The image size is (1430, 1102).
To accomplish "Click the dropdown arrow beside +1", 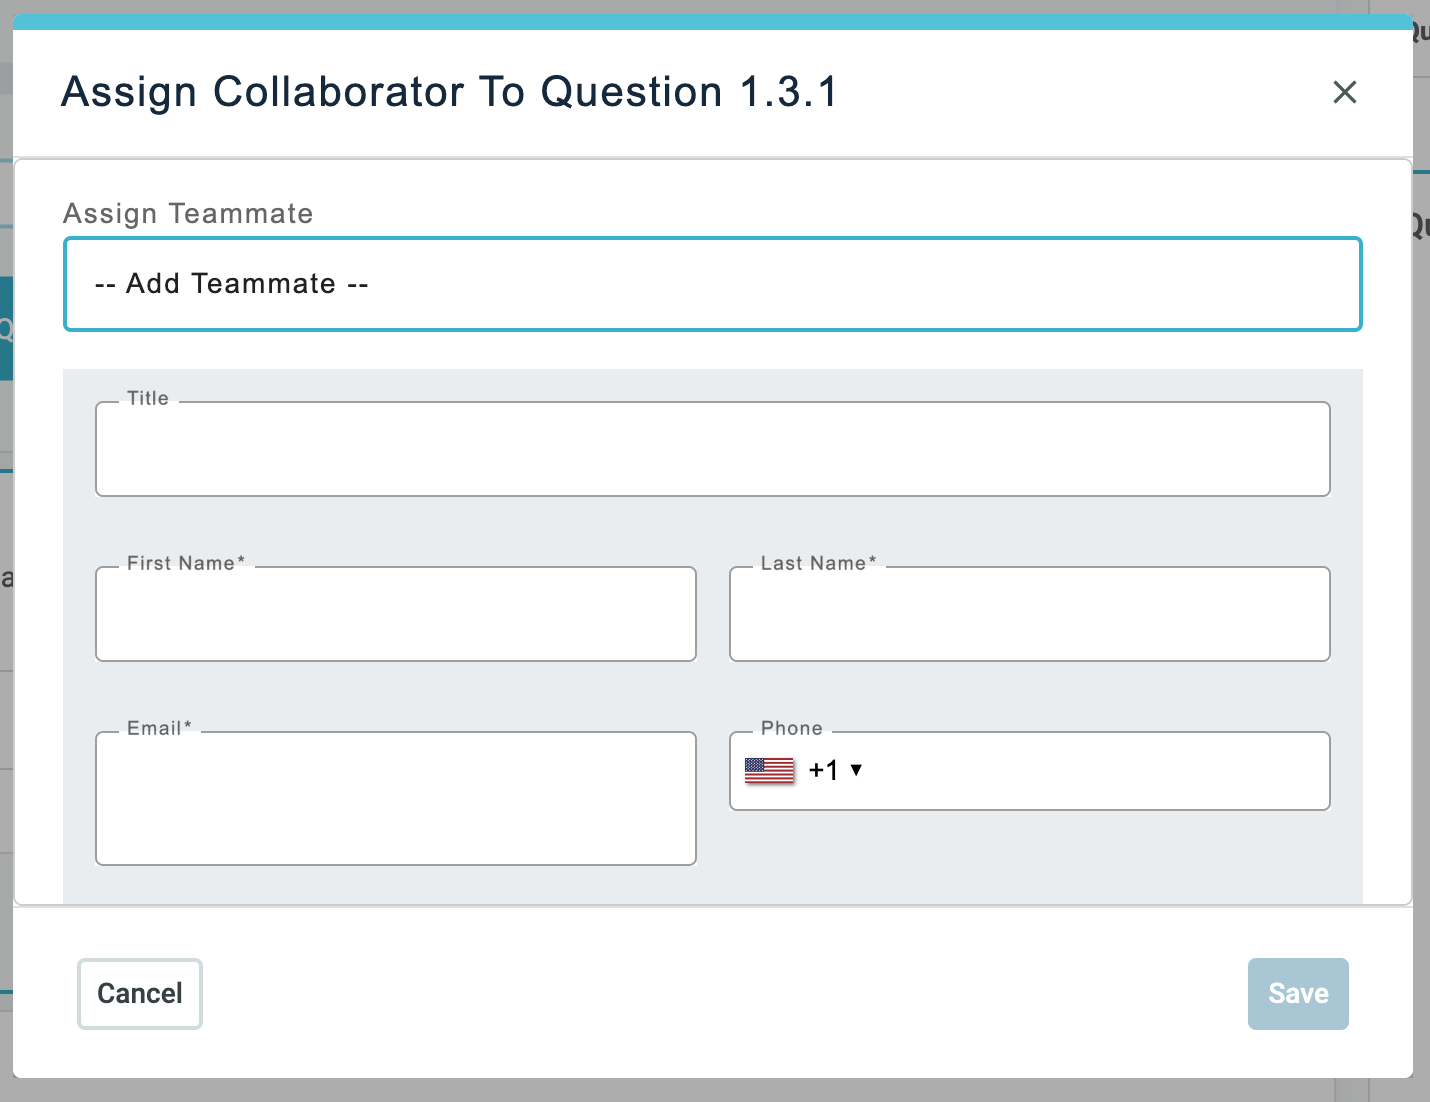I will (857, 770).
